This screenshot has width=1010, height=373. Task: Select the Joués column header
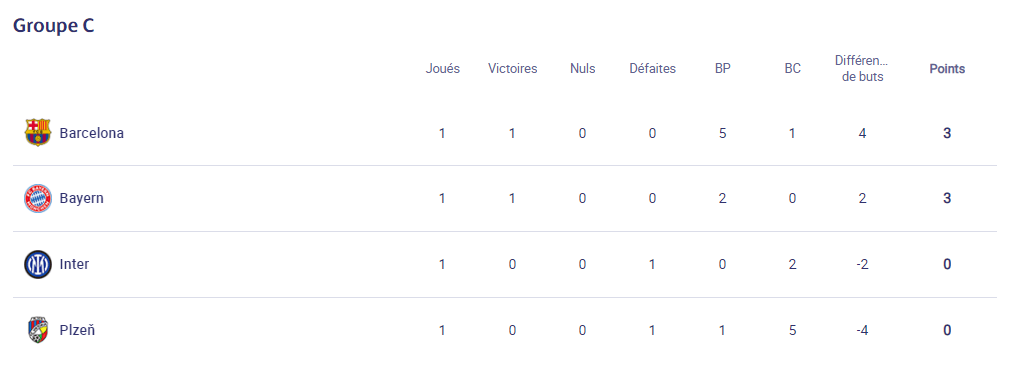pos(443,68)
